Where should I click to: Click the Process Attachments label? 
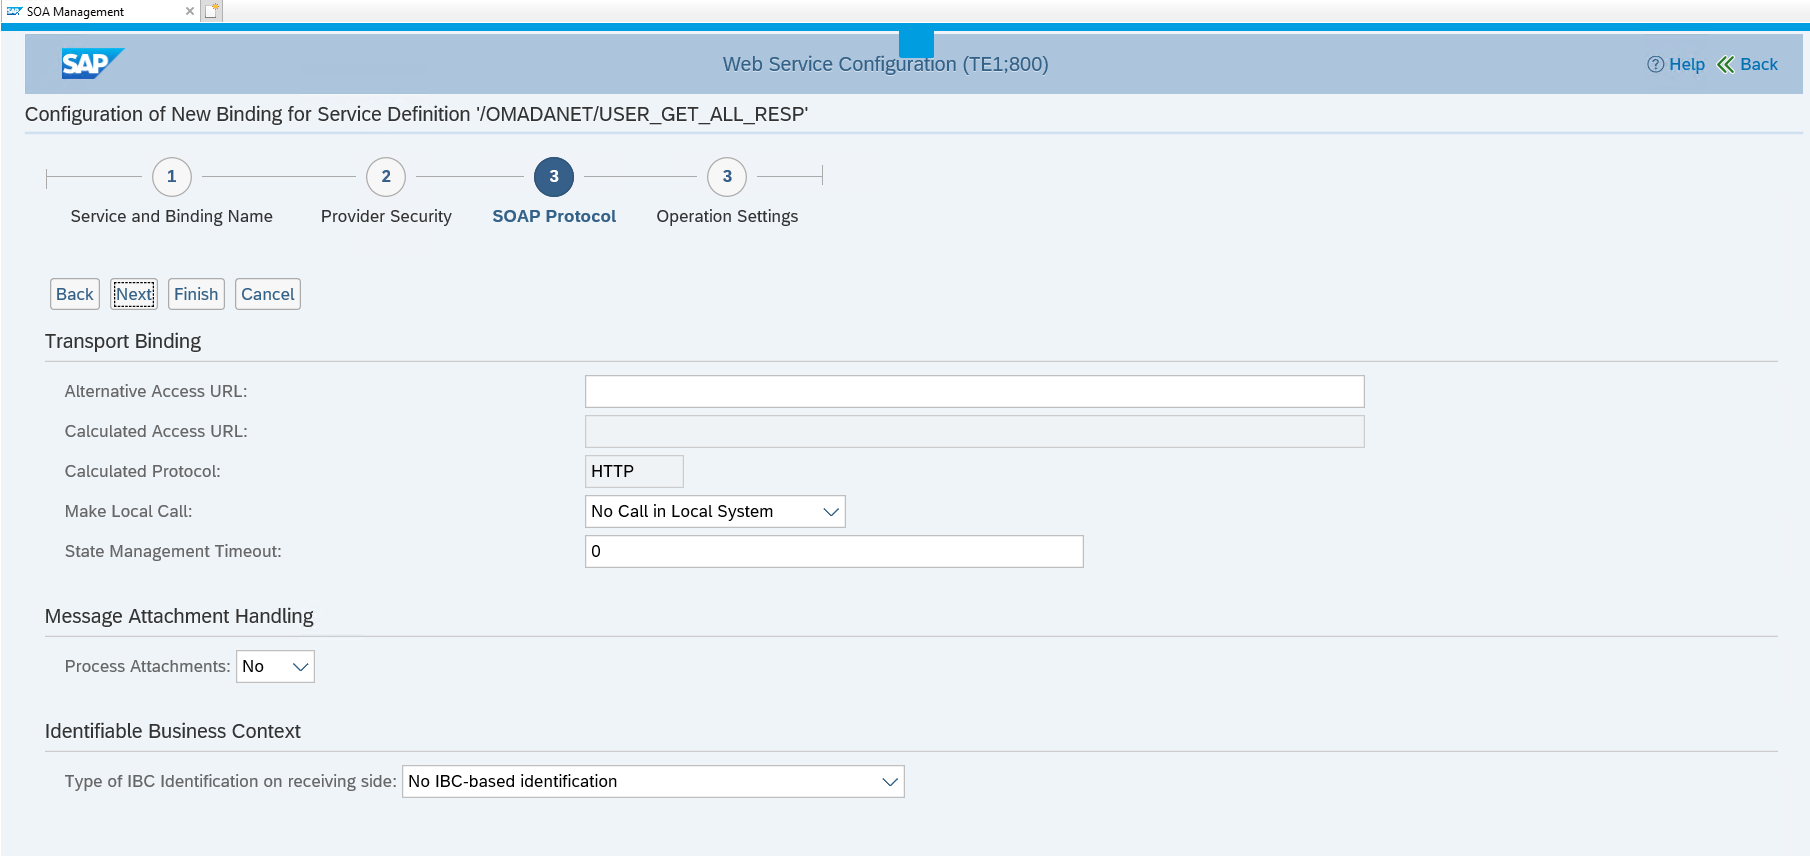(148, 666)
